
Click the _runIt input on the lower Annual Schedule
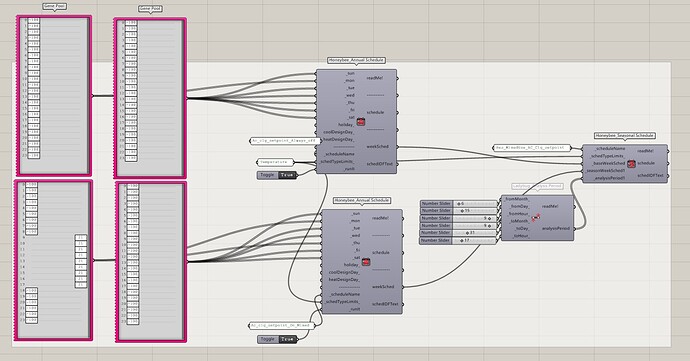[x=355, y=309]
